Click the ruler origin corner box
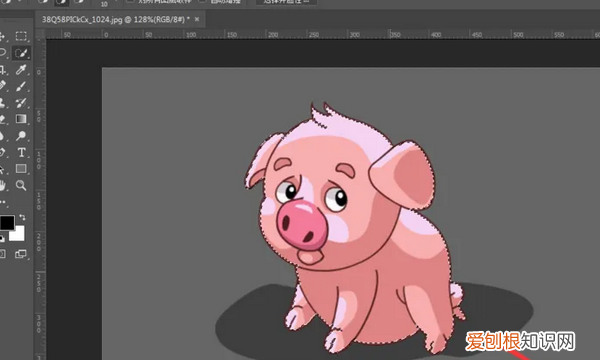This screenshot has height=360, width=600. [41, 34]
